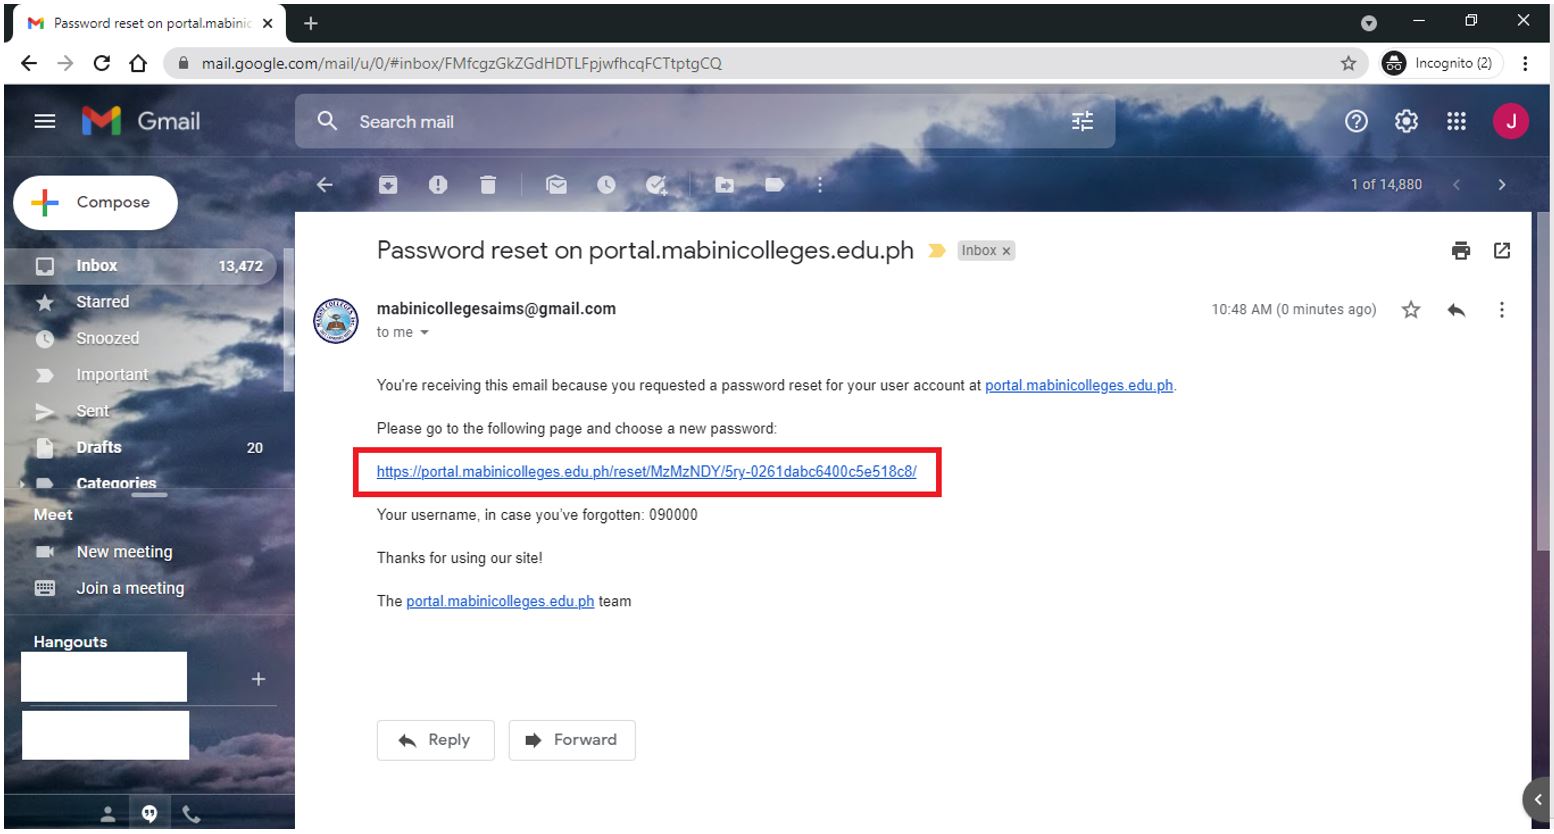This screenshot has height=834, width=1554.
Task: Mark the email as unread
Action: click(x=556, y=185)
